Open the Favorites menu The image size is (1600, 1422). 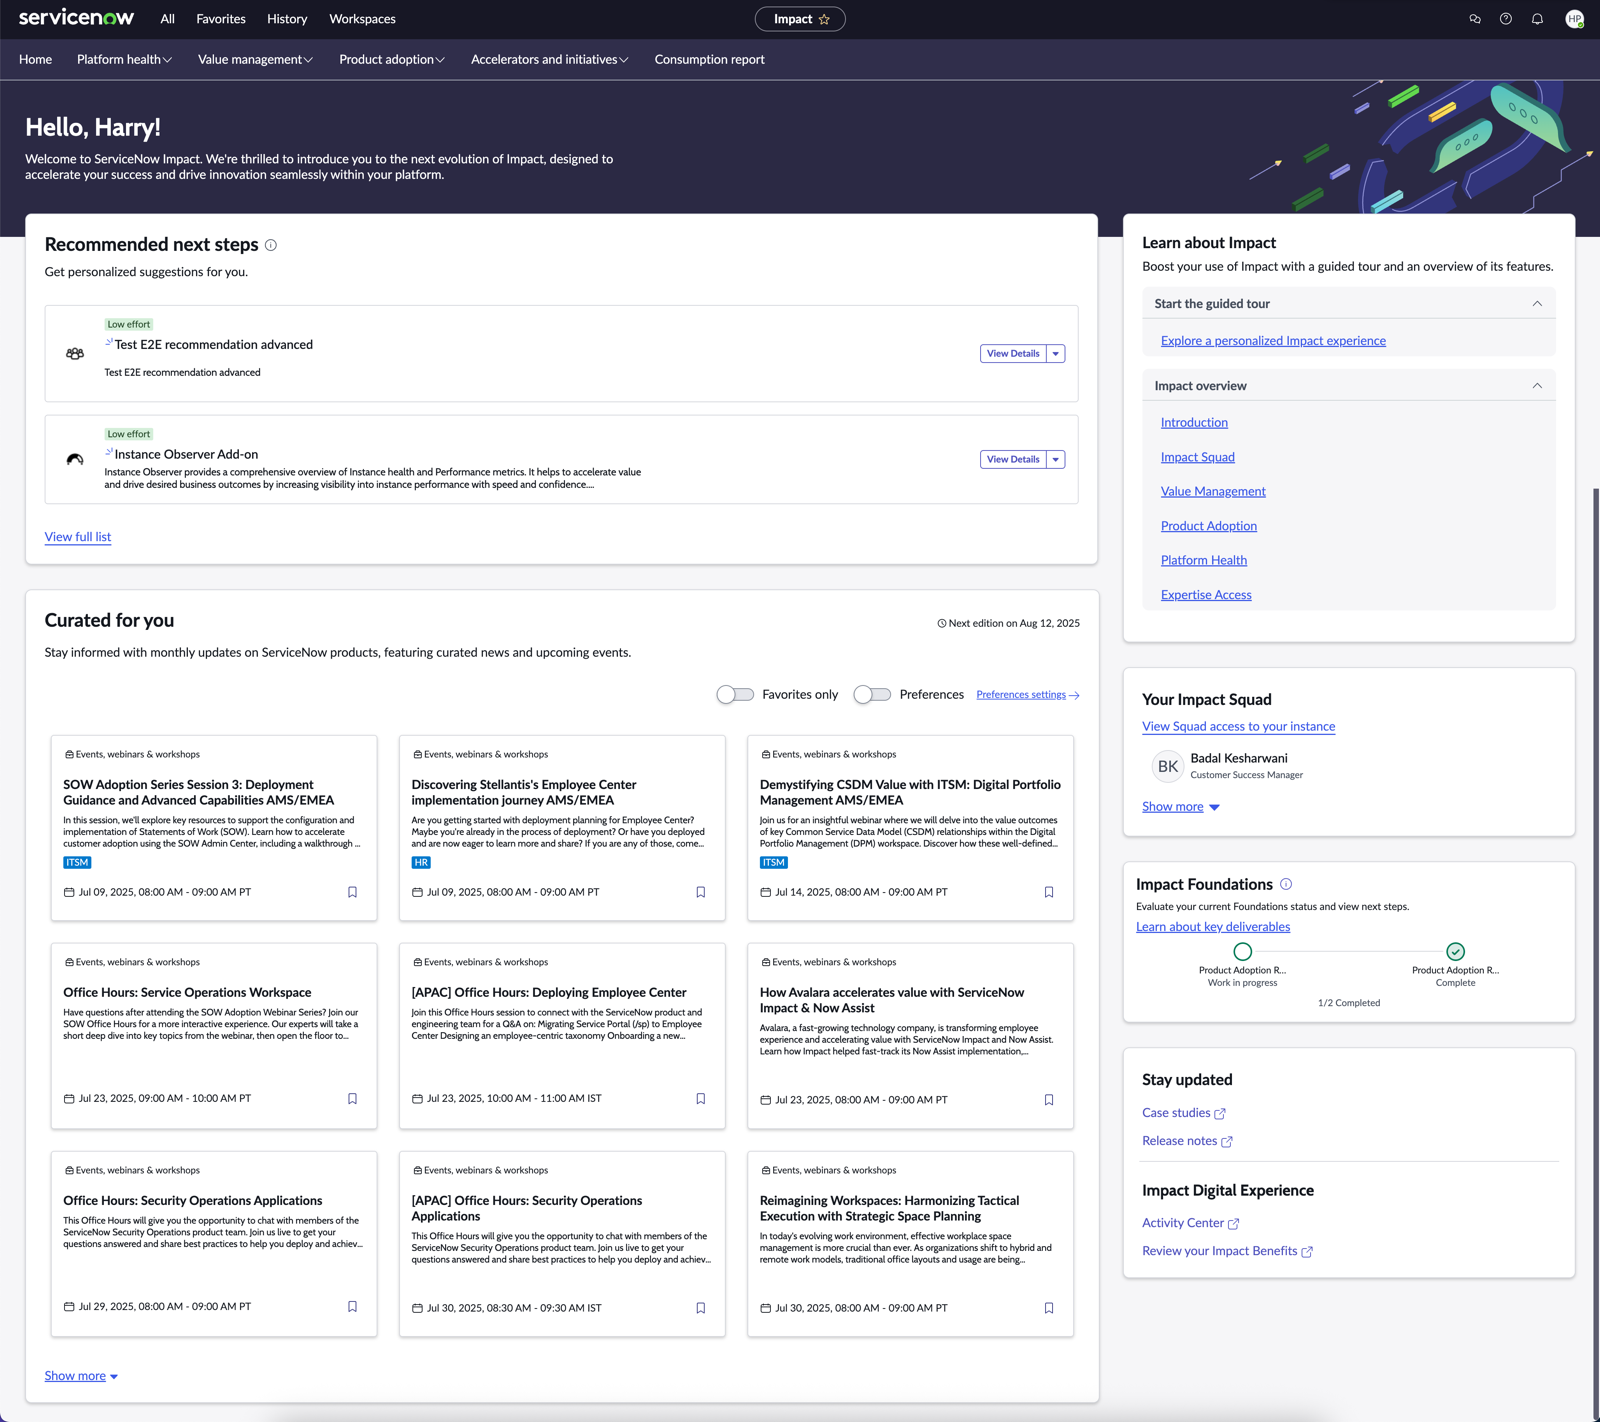221,19
